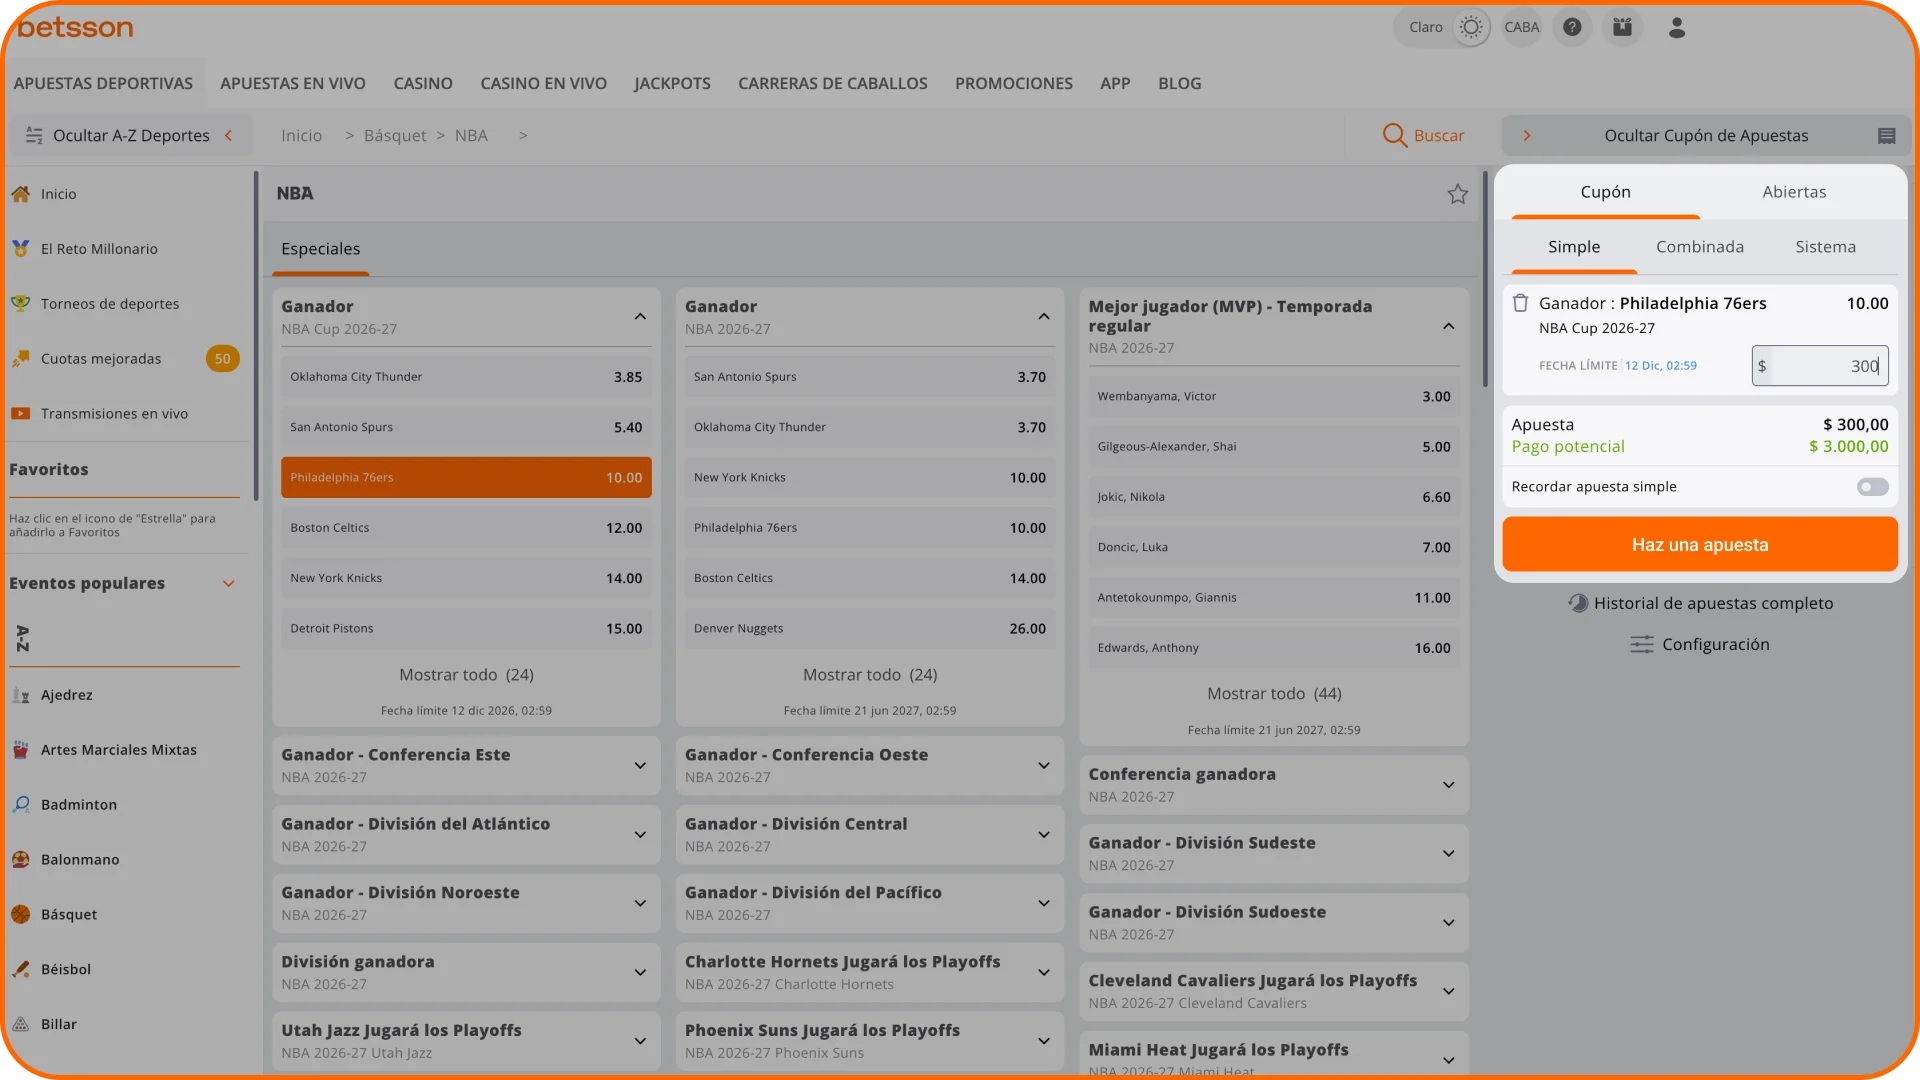Select the Sistema bet tab
The width and height of the screenshot is (1920, 1080).
tap(1825, 247)
